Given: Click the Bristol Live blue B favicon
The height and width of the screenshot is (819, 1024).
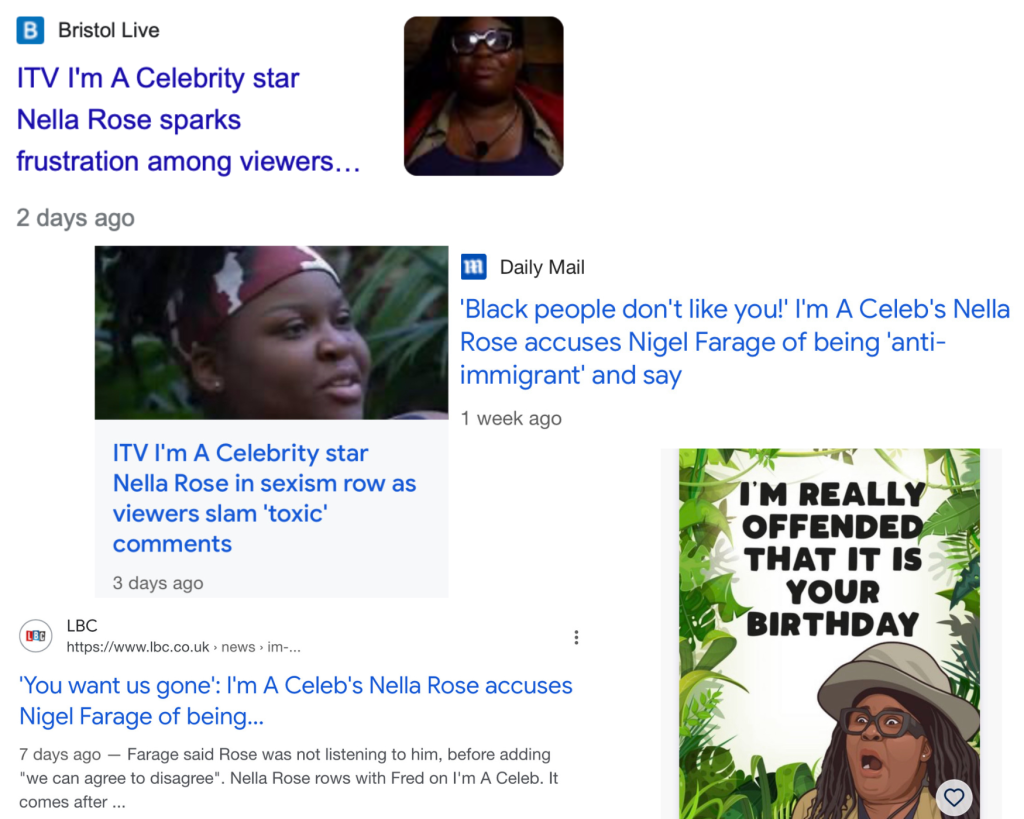Looking at the screenshot, I should point(30,30).
